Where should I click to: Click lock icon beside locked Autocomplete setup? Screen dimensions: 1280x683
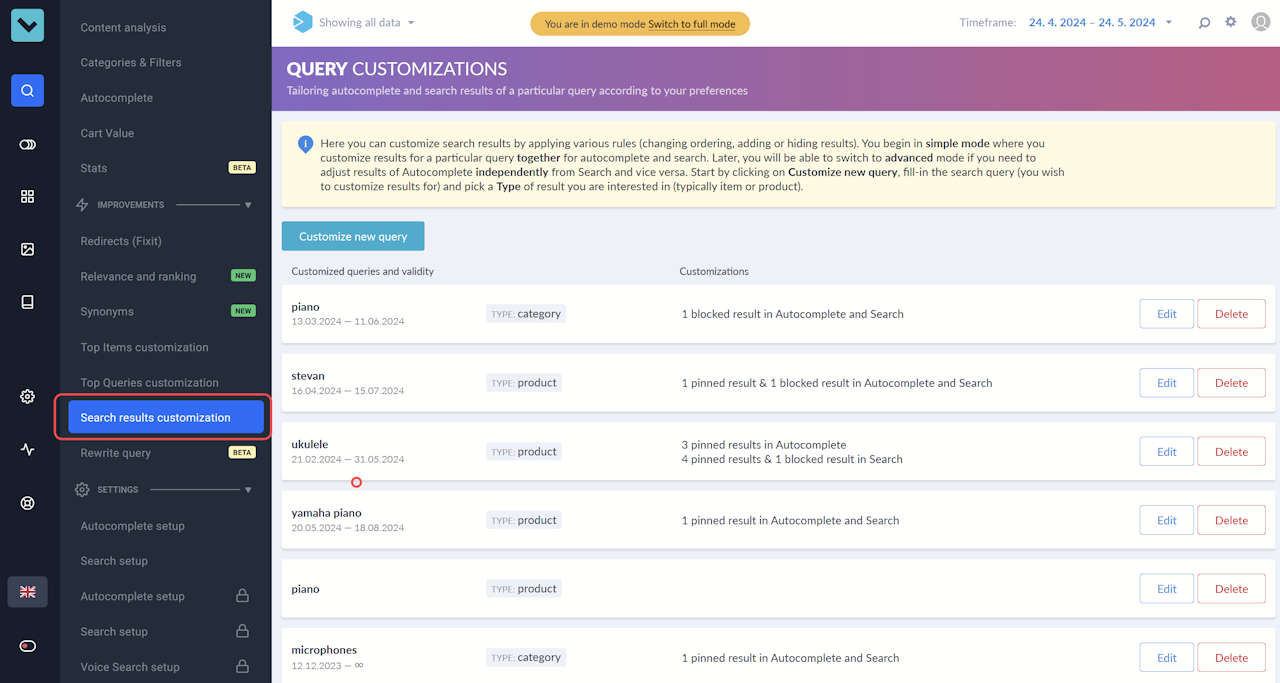click(242, 596)
